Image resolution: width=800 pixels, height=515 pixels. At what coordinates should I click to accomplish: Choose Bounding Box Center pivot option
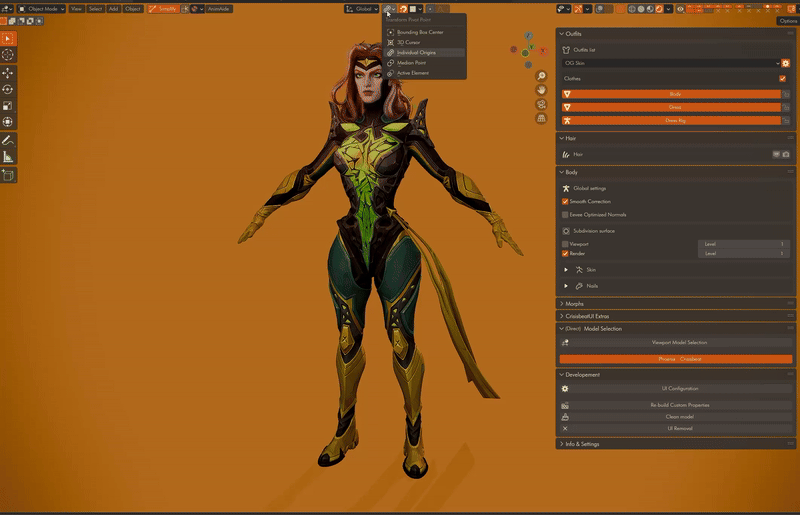point(424,32)
